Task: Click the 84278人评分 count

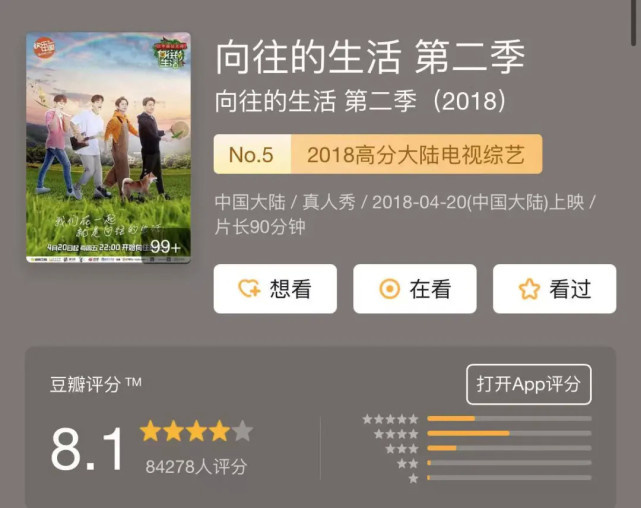Action: 197,467
